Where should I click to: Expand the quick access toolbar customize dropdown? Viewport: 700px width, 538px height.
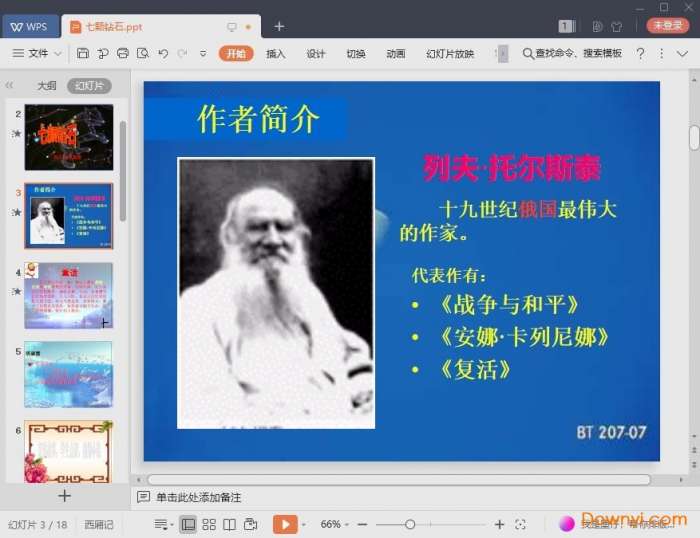click(203, 54)
